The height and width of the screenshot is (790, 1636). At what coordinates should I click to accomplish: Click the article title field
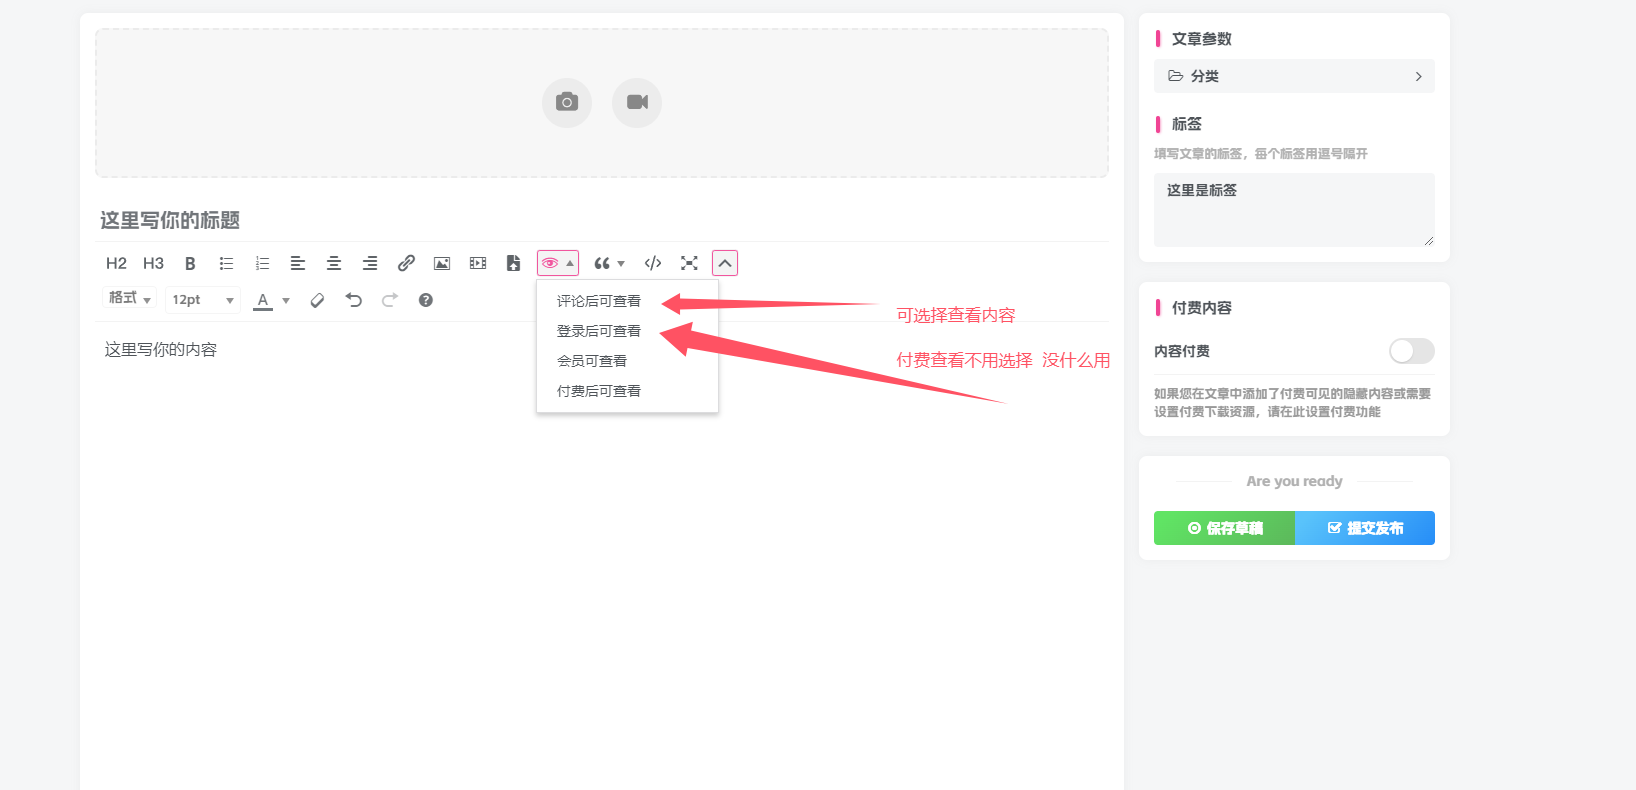pos(602,220)
